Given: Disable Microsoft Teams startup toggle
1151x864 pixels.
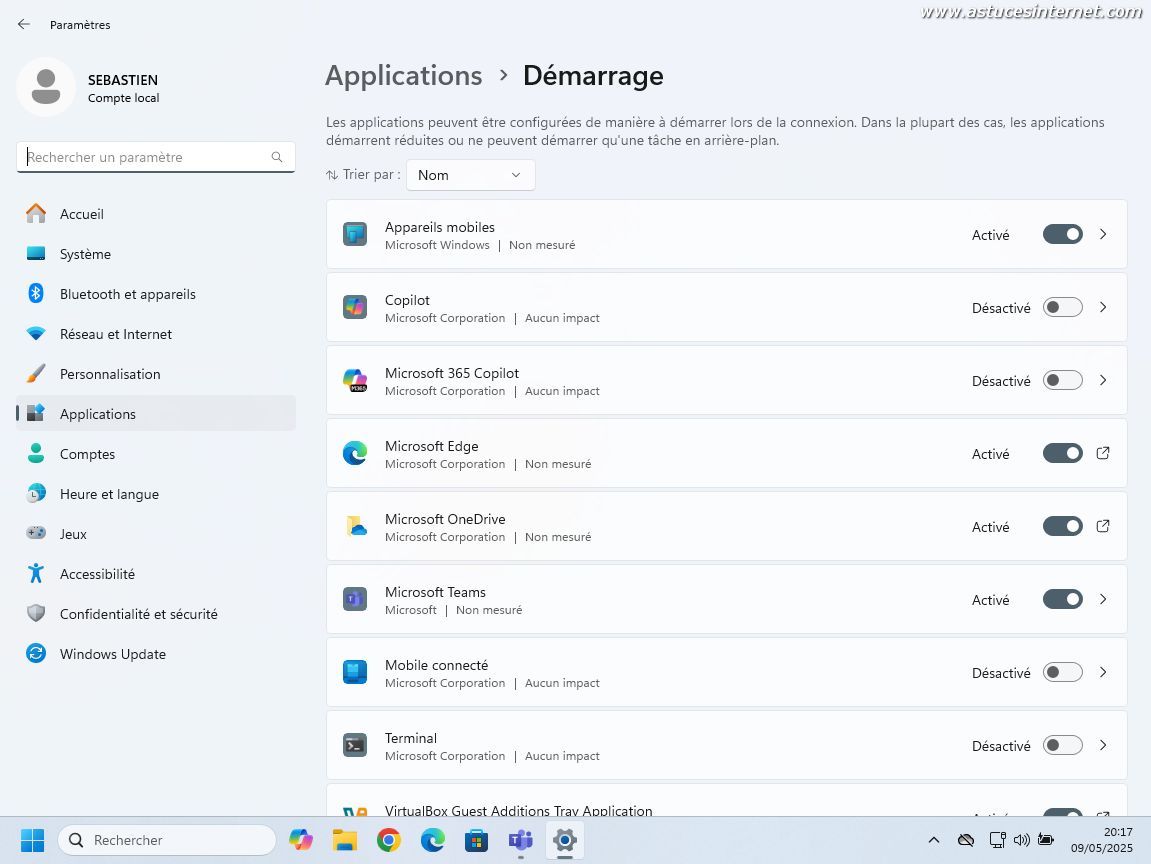Looking at the screenshot, I should 1062,600.
